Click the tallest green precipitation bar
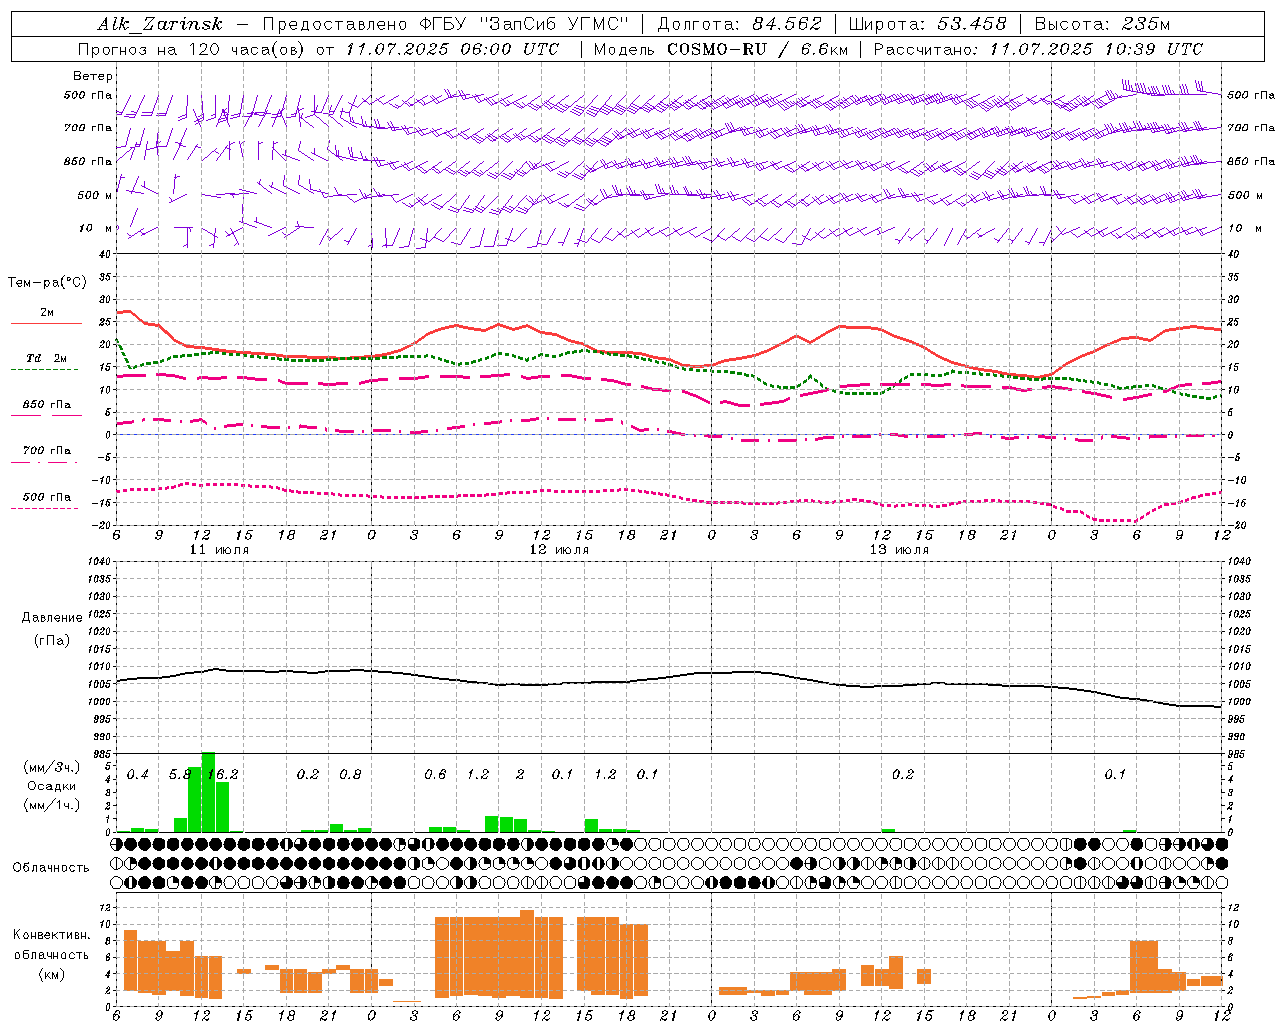The height and width of the screenshot is (1024, 1280). pos(208,792)
